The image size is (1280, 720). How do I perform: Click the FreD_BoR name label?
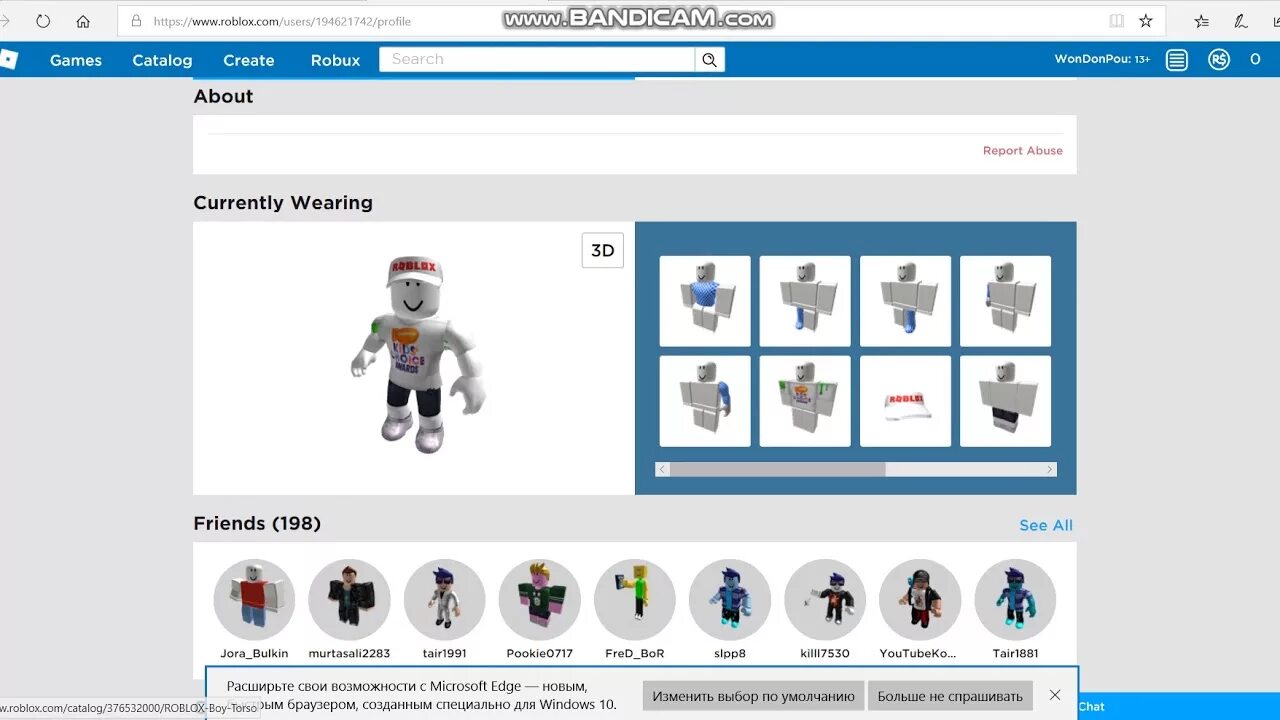pyautogui.click(x=635, y=654)
